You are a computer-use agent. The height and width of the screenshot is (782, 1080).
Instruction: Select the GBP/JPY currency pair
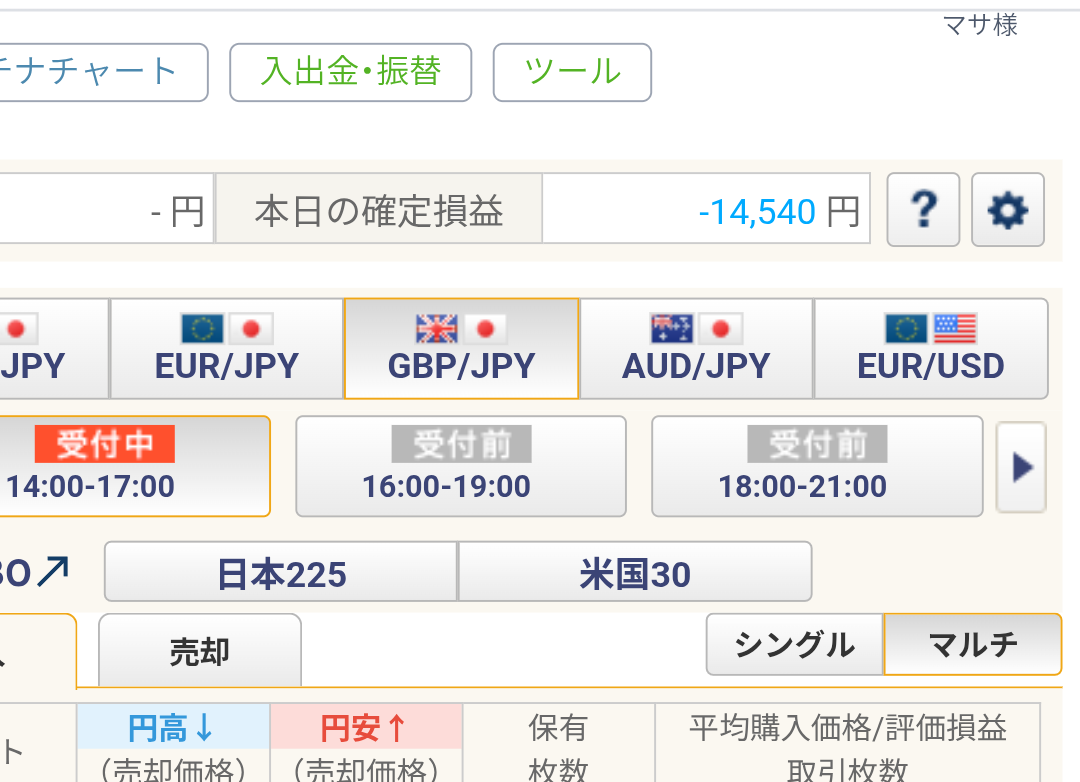pos(461,348)
